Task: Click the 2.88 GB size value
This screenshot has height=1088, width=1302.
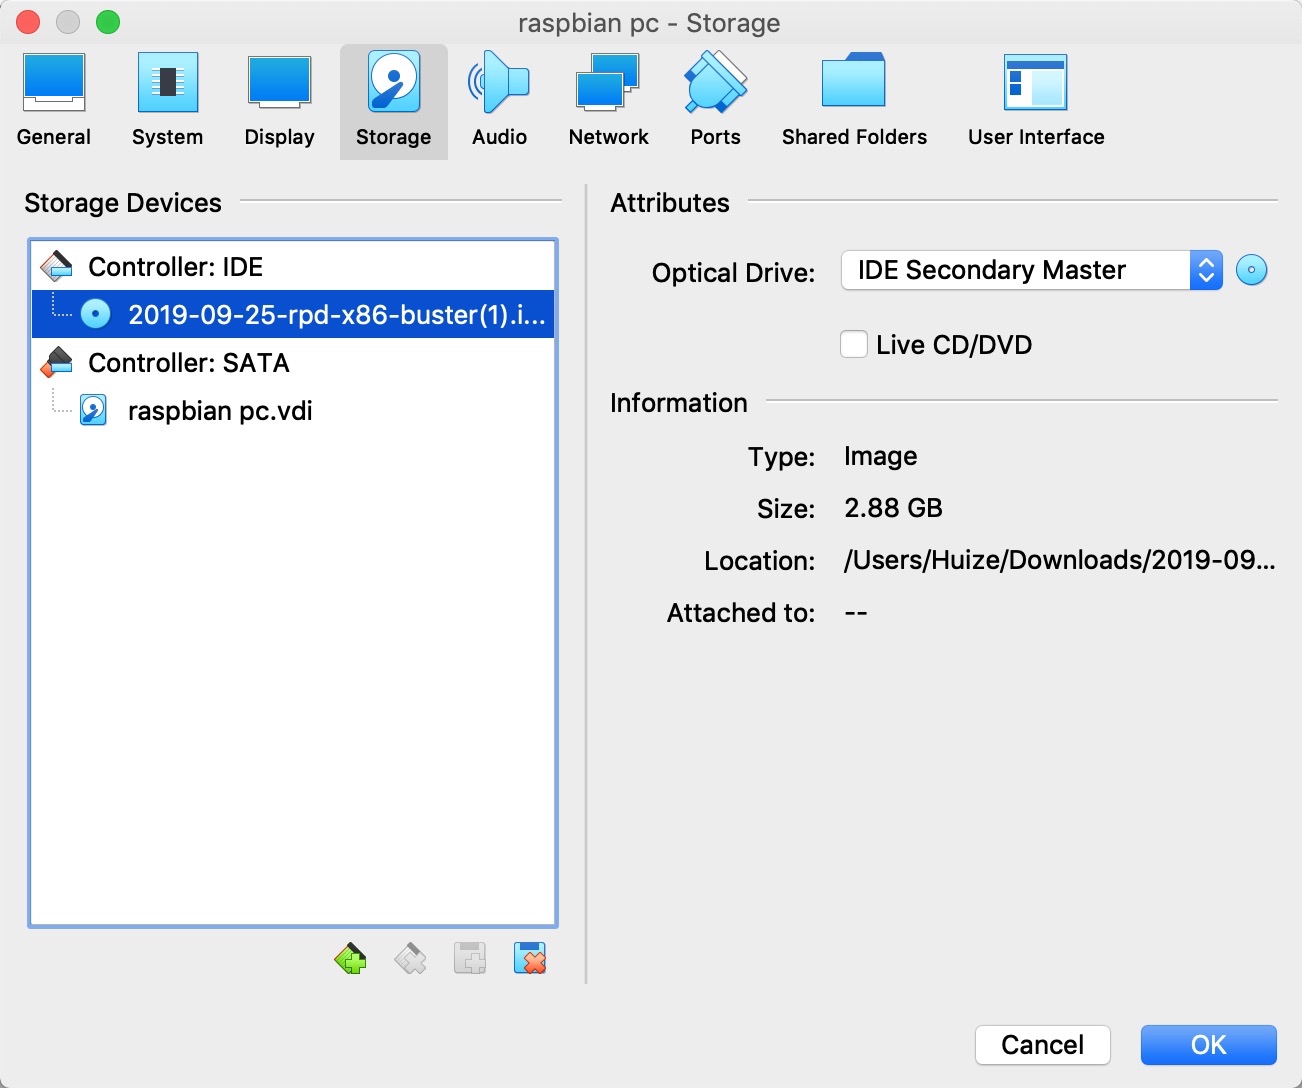Action: [893, 508]
